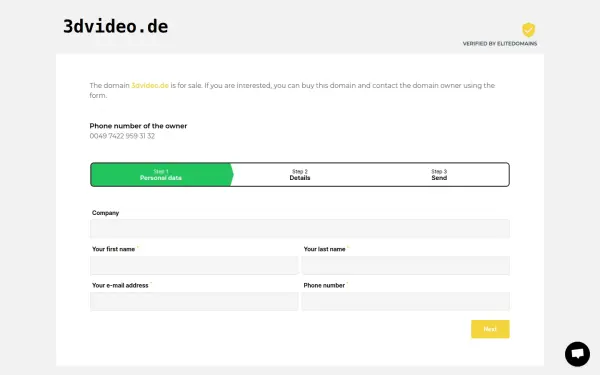The image size is (600, 375).
Task: Click the Verified by Elitedomains text
Action: 500,44
